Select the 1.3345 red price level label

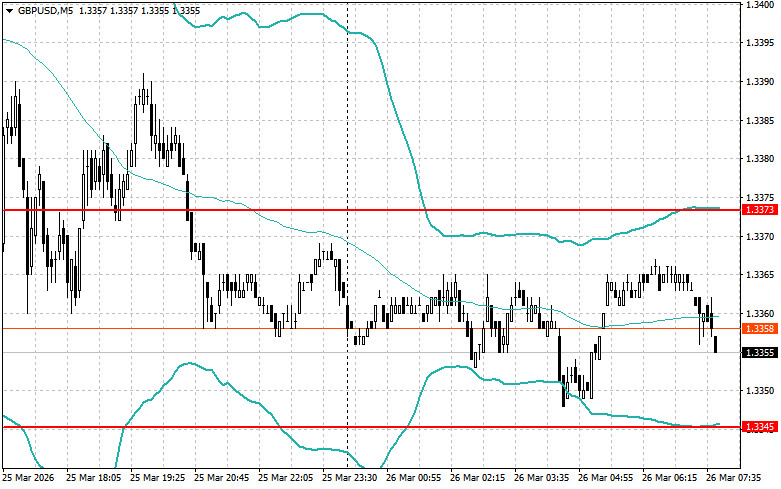click(760, 427)
